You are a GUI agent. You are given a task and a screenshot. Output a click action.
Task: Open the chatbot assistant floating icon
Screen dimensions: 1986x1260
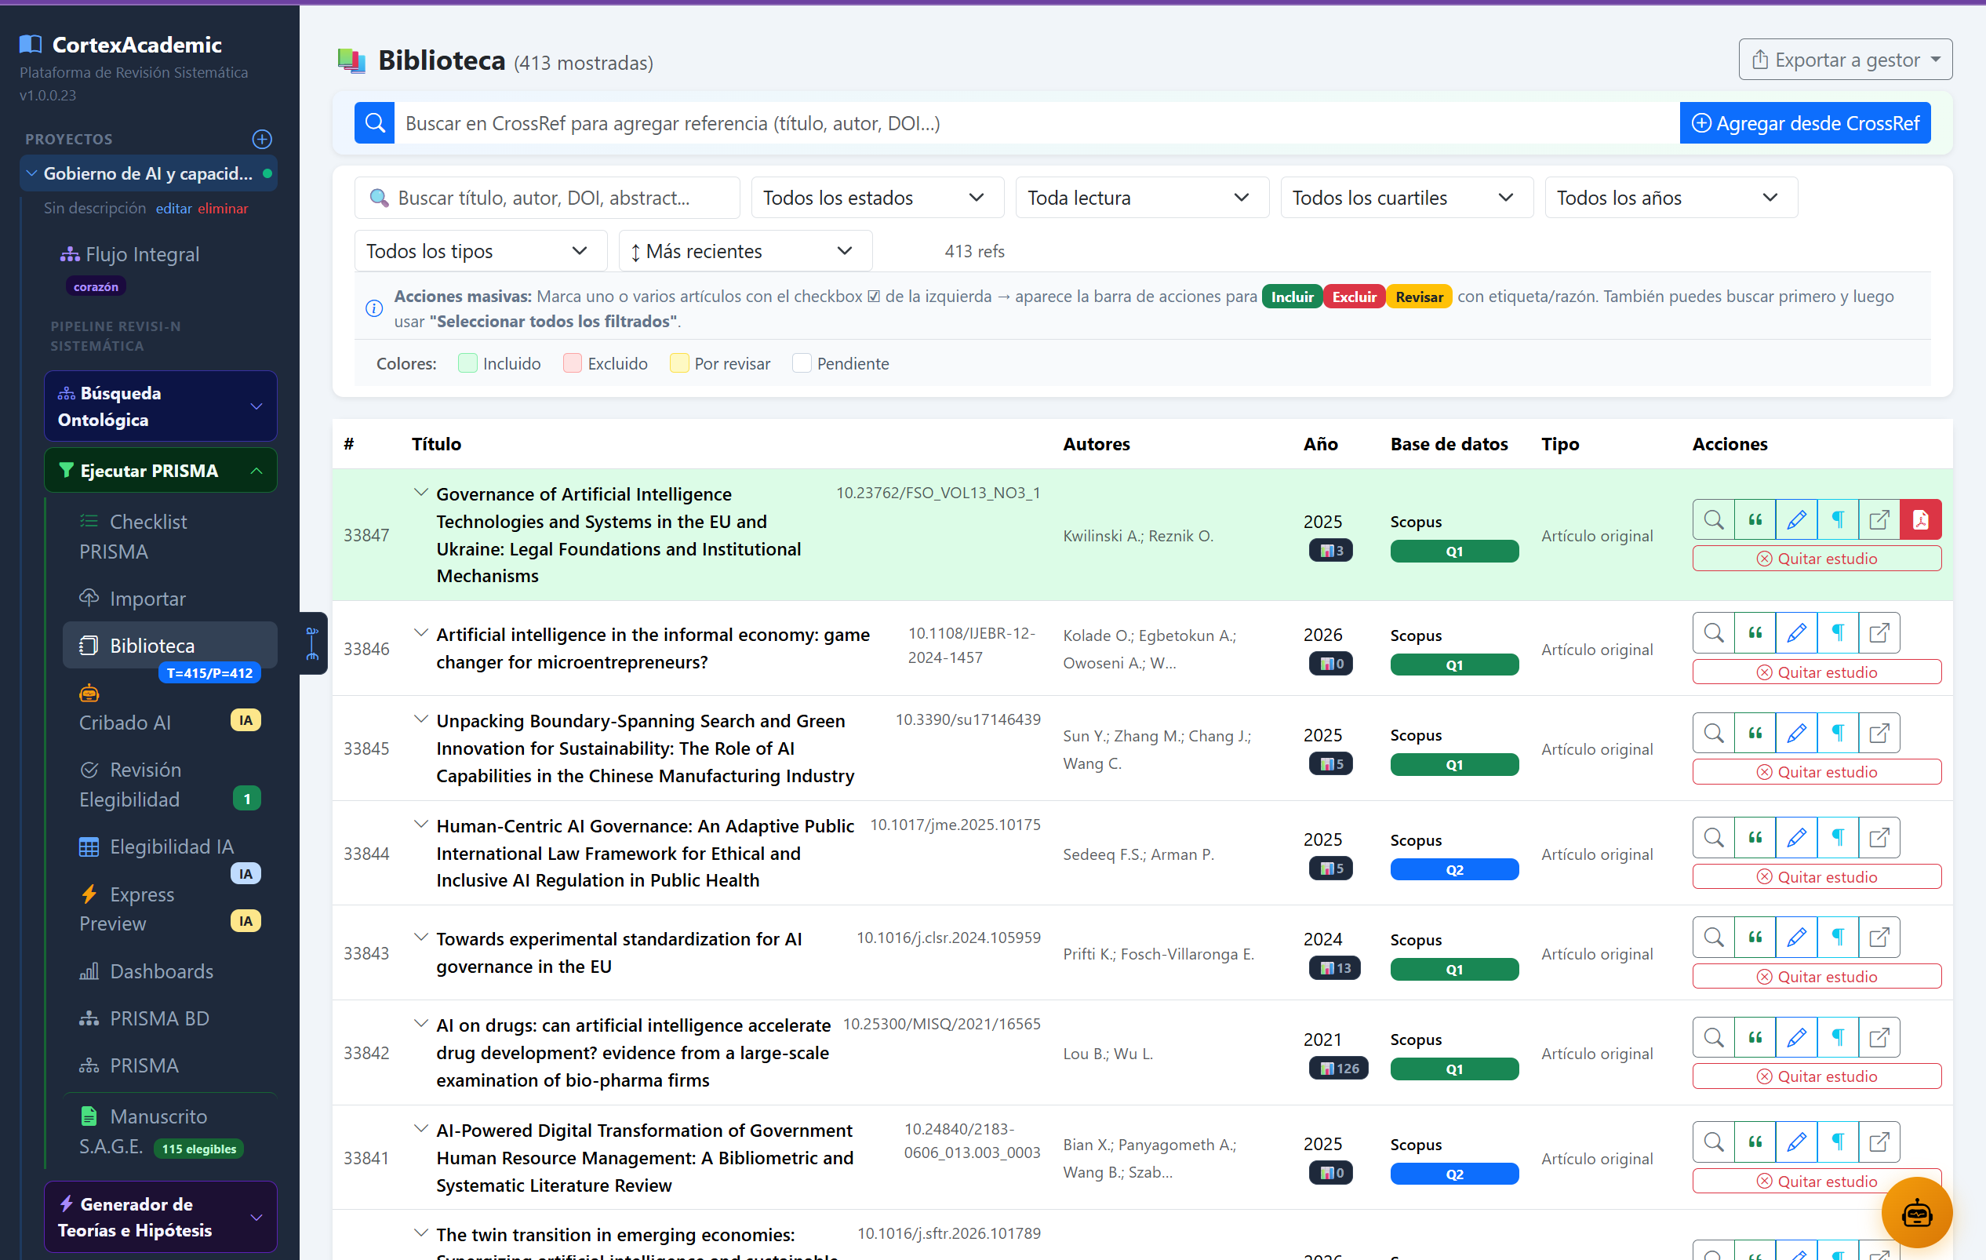1916,1213
